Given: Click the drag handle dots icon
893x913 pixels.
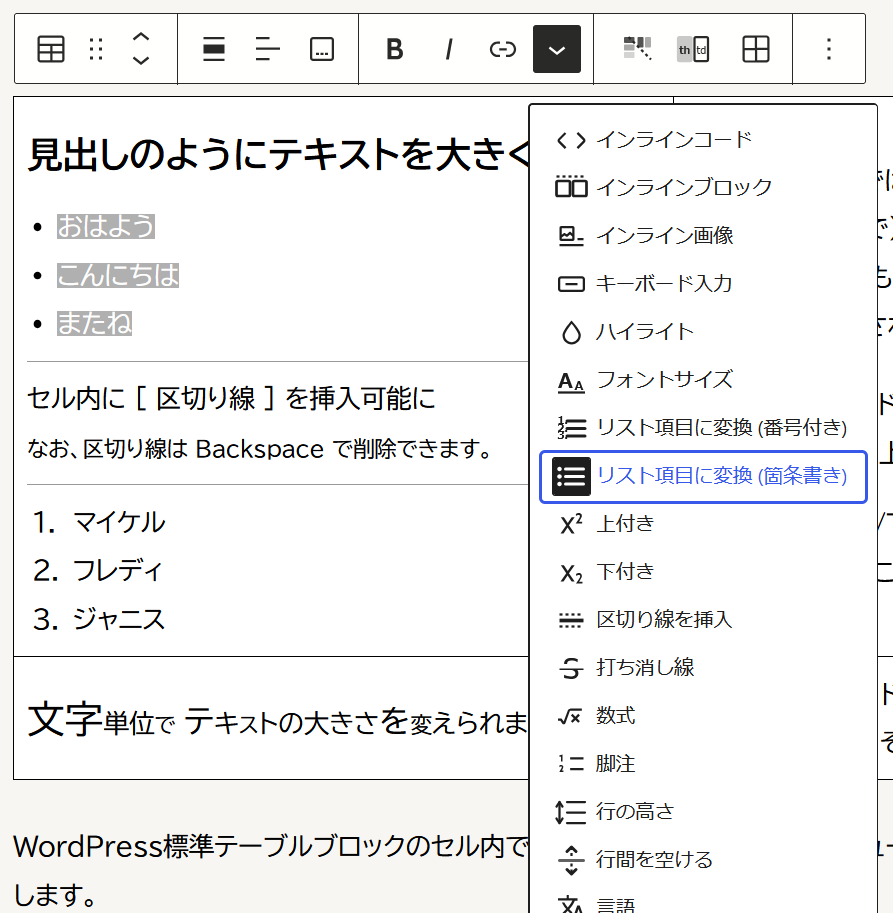Looking at the screenshot, I should pyautogui.click(x=96, y=49).
